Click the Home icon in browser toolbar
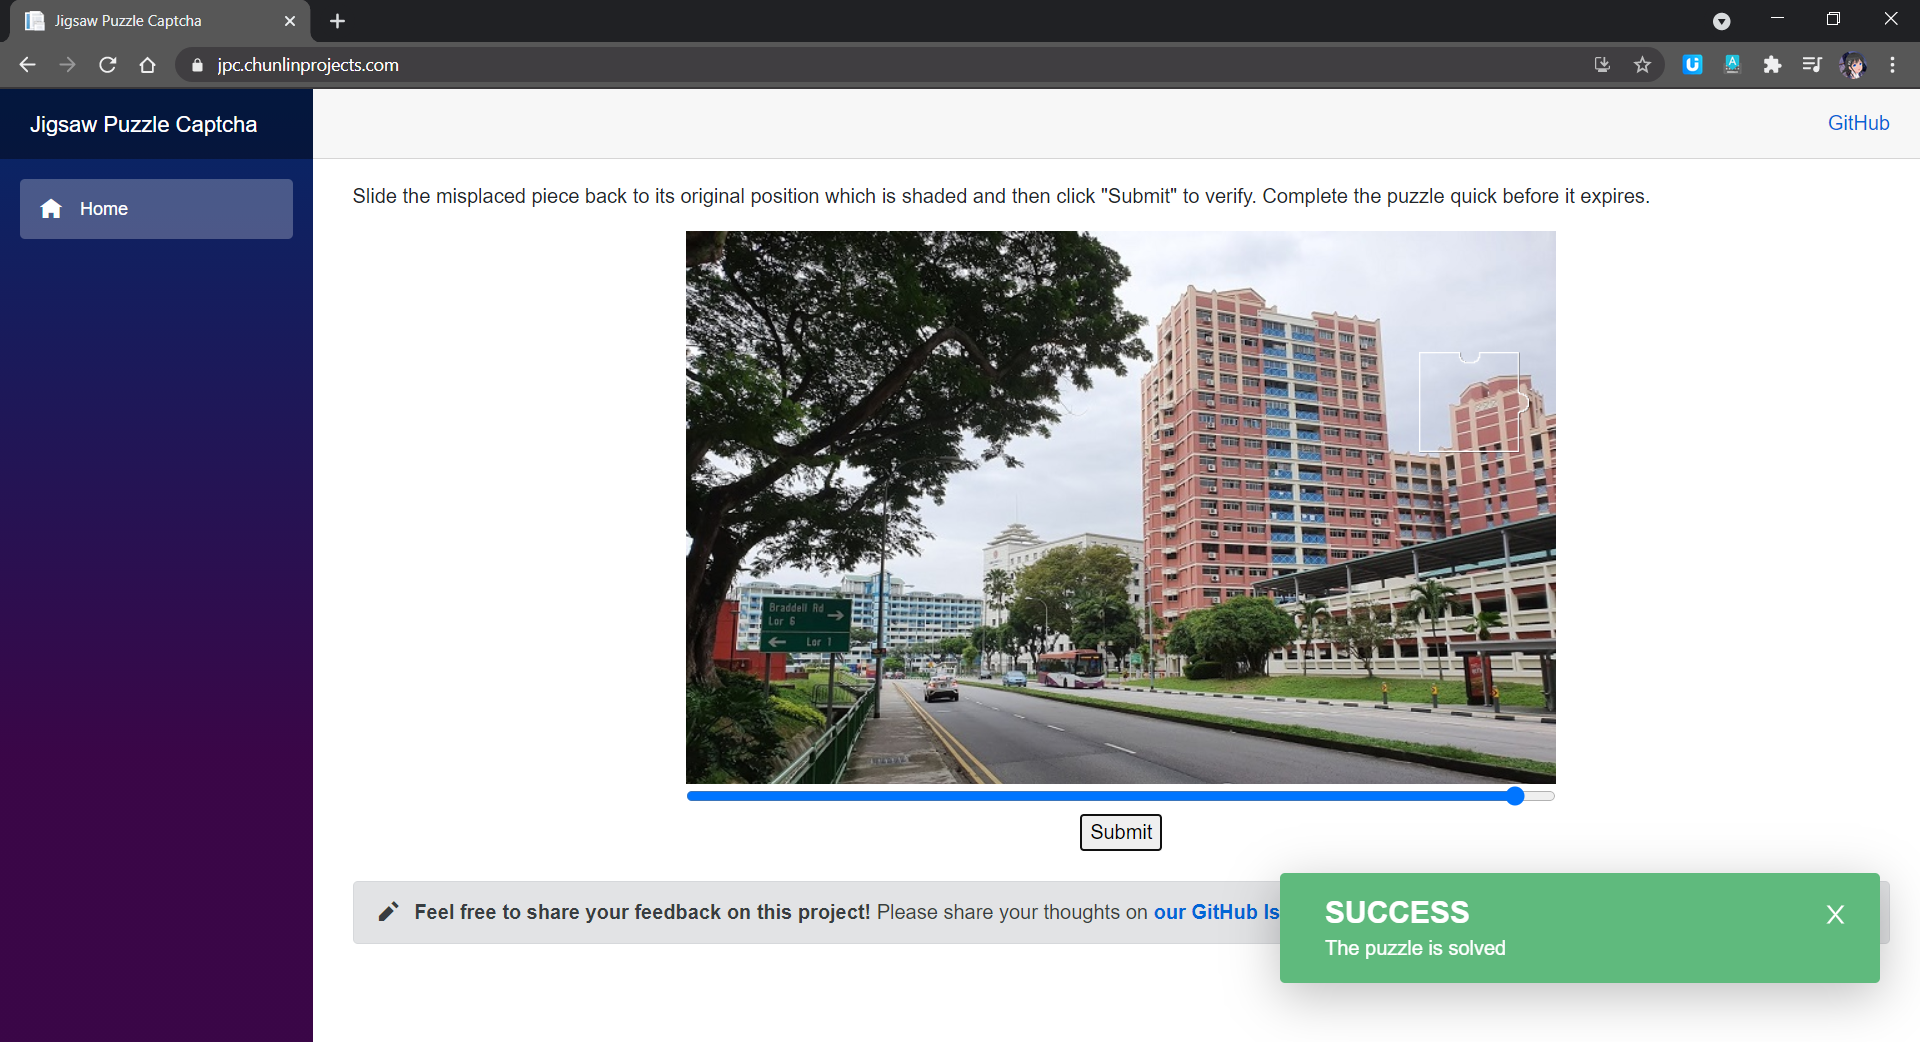 tap(147, 64)
